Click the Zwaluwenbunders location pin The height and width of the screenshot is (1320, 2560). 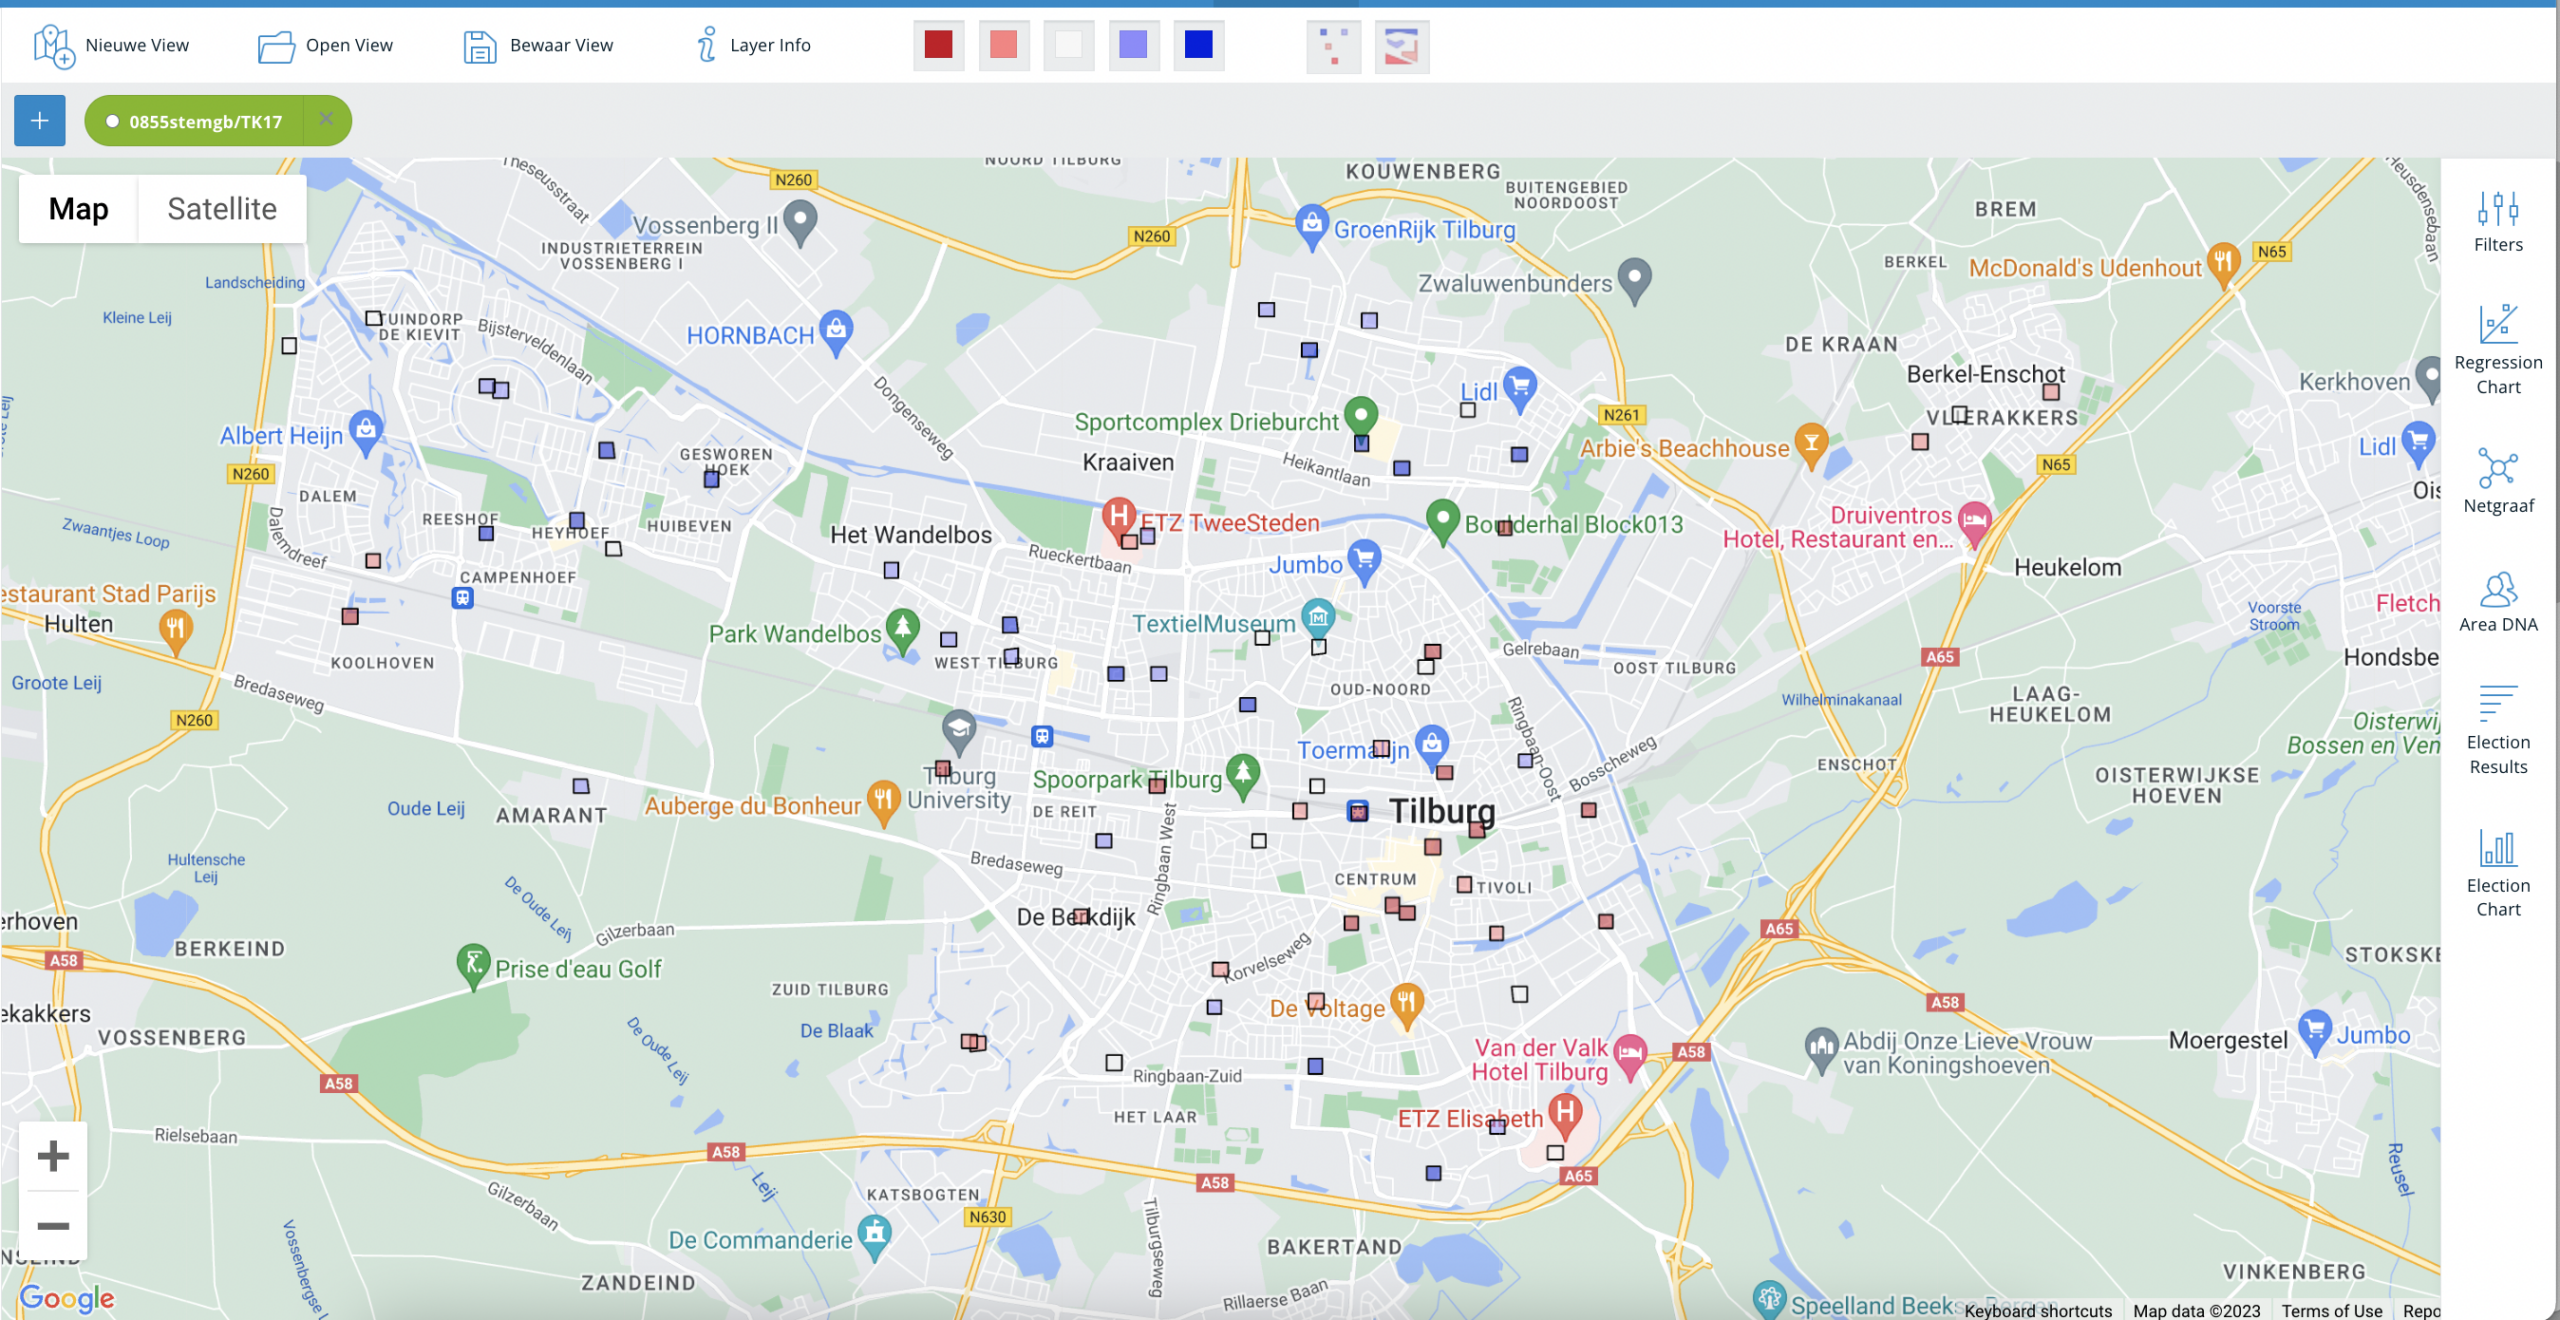click(x=1635, y=280)
